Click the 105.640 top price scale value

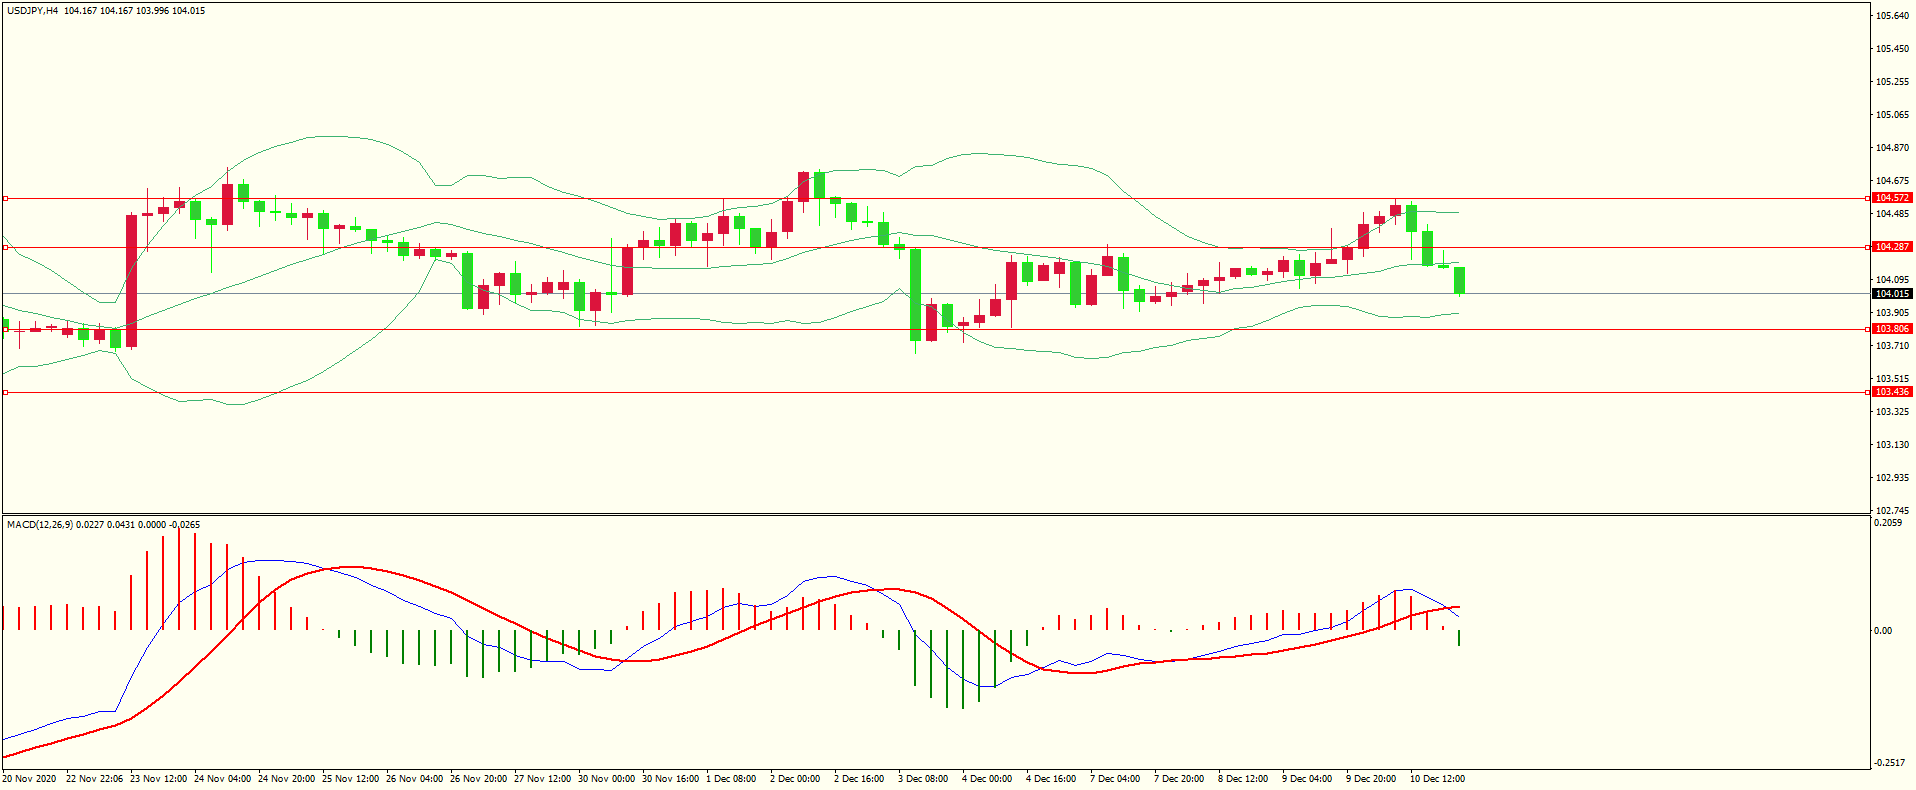point(1891,16)
